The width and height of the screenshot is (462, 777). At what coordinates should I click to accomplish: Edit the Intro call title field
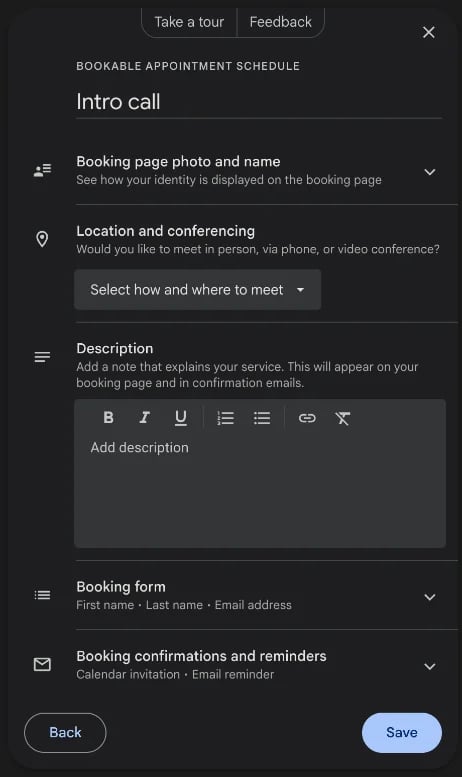(259, 102)
